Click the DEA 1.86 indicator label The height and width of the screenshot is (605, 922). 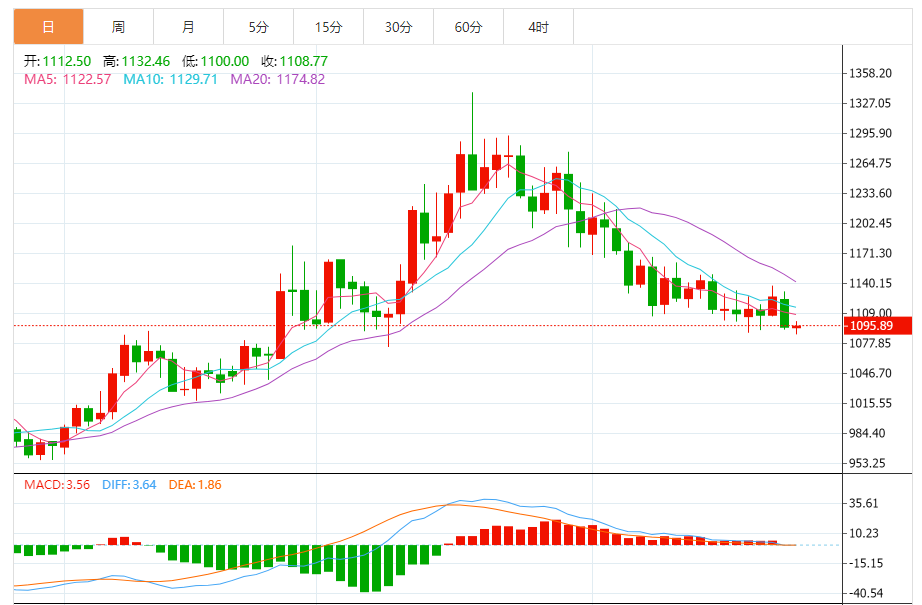point(197,485)
